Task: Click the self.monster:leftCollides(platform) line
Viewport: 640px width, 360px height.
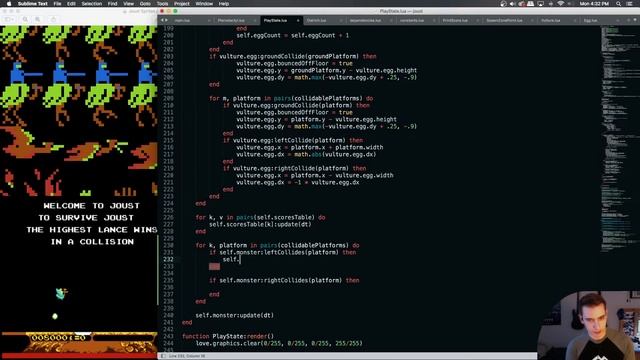Action: coord(282,253)
